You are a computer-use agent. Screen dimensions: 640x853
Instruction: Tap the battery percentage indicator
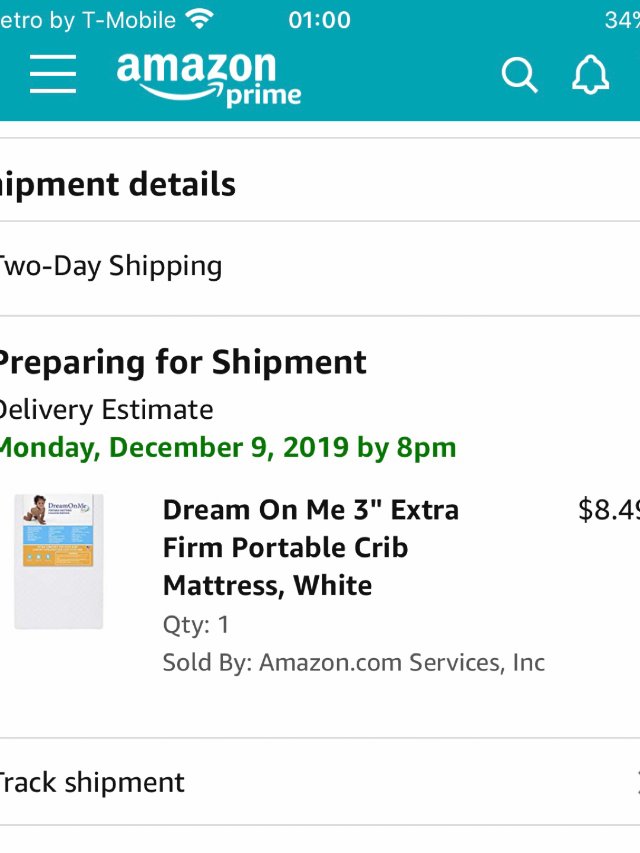click(620, 19)
